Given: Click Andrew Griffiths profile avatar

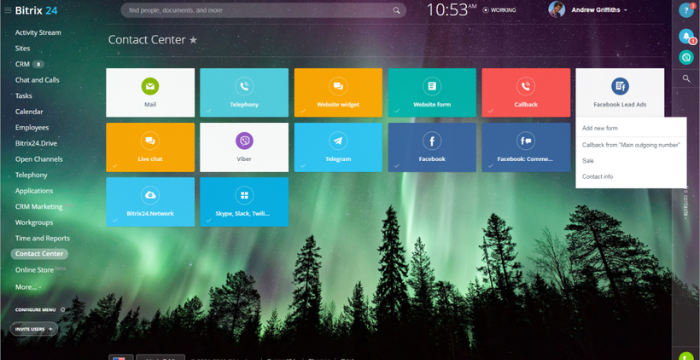Looking at the screenshot, I should click(x=556, y=9).
